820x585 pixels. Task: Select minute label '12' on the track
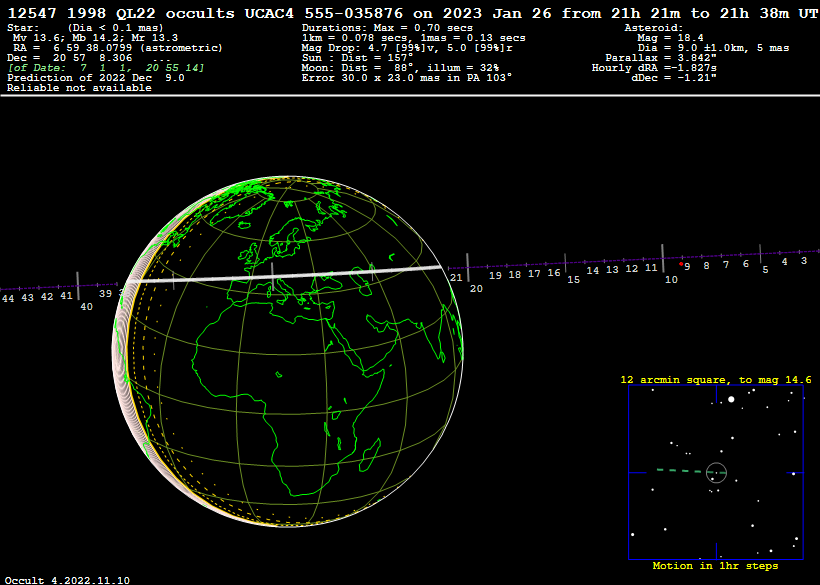tap(632, 269)
